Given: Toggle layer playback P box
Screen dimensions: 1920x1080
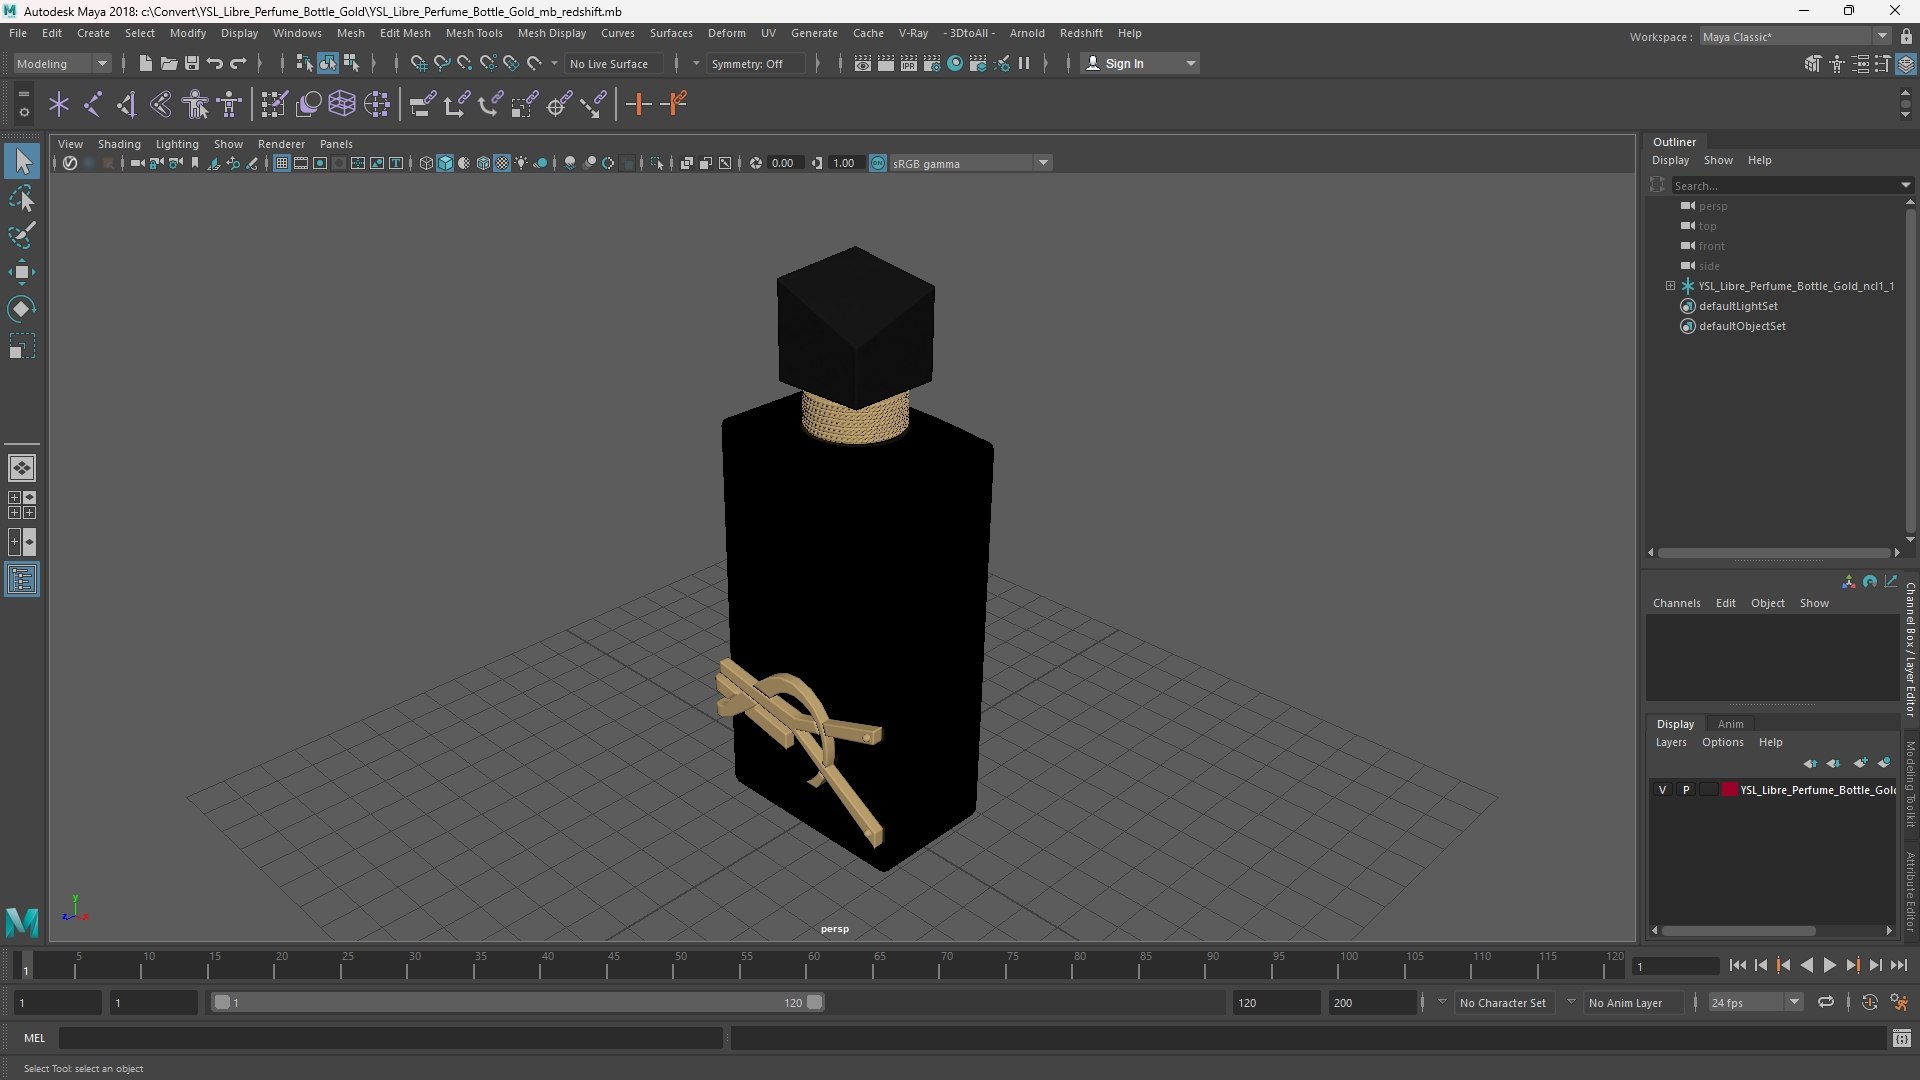Looking at the screenshot, I should [1686, 790].
